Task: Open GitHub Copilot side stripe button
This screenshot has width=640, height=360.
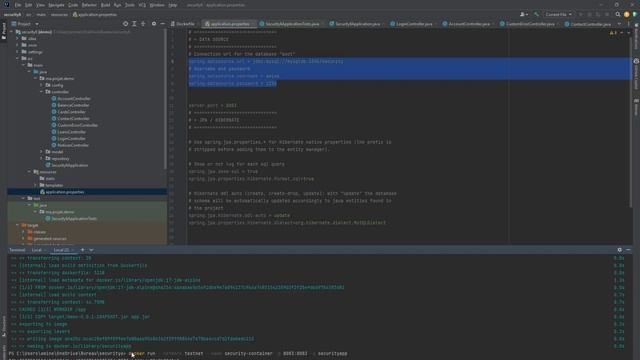Action: [x=636, y=74]
